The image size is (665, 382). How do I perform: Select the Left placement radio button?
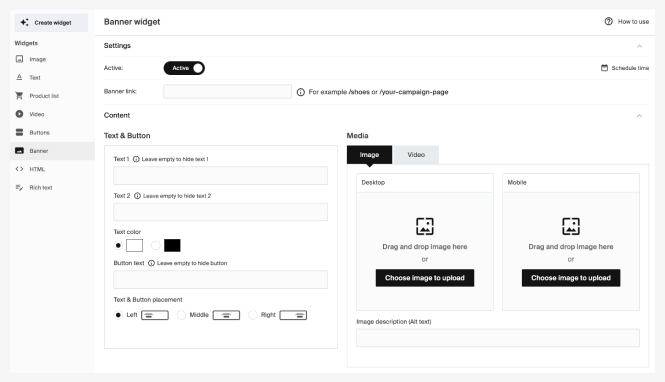click(118, 315)
